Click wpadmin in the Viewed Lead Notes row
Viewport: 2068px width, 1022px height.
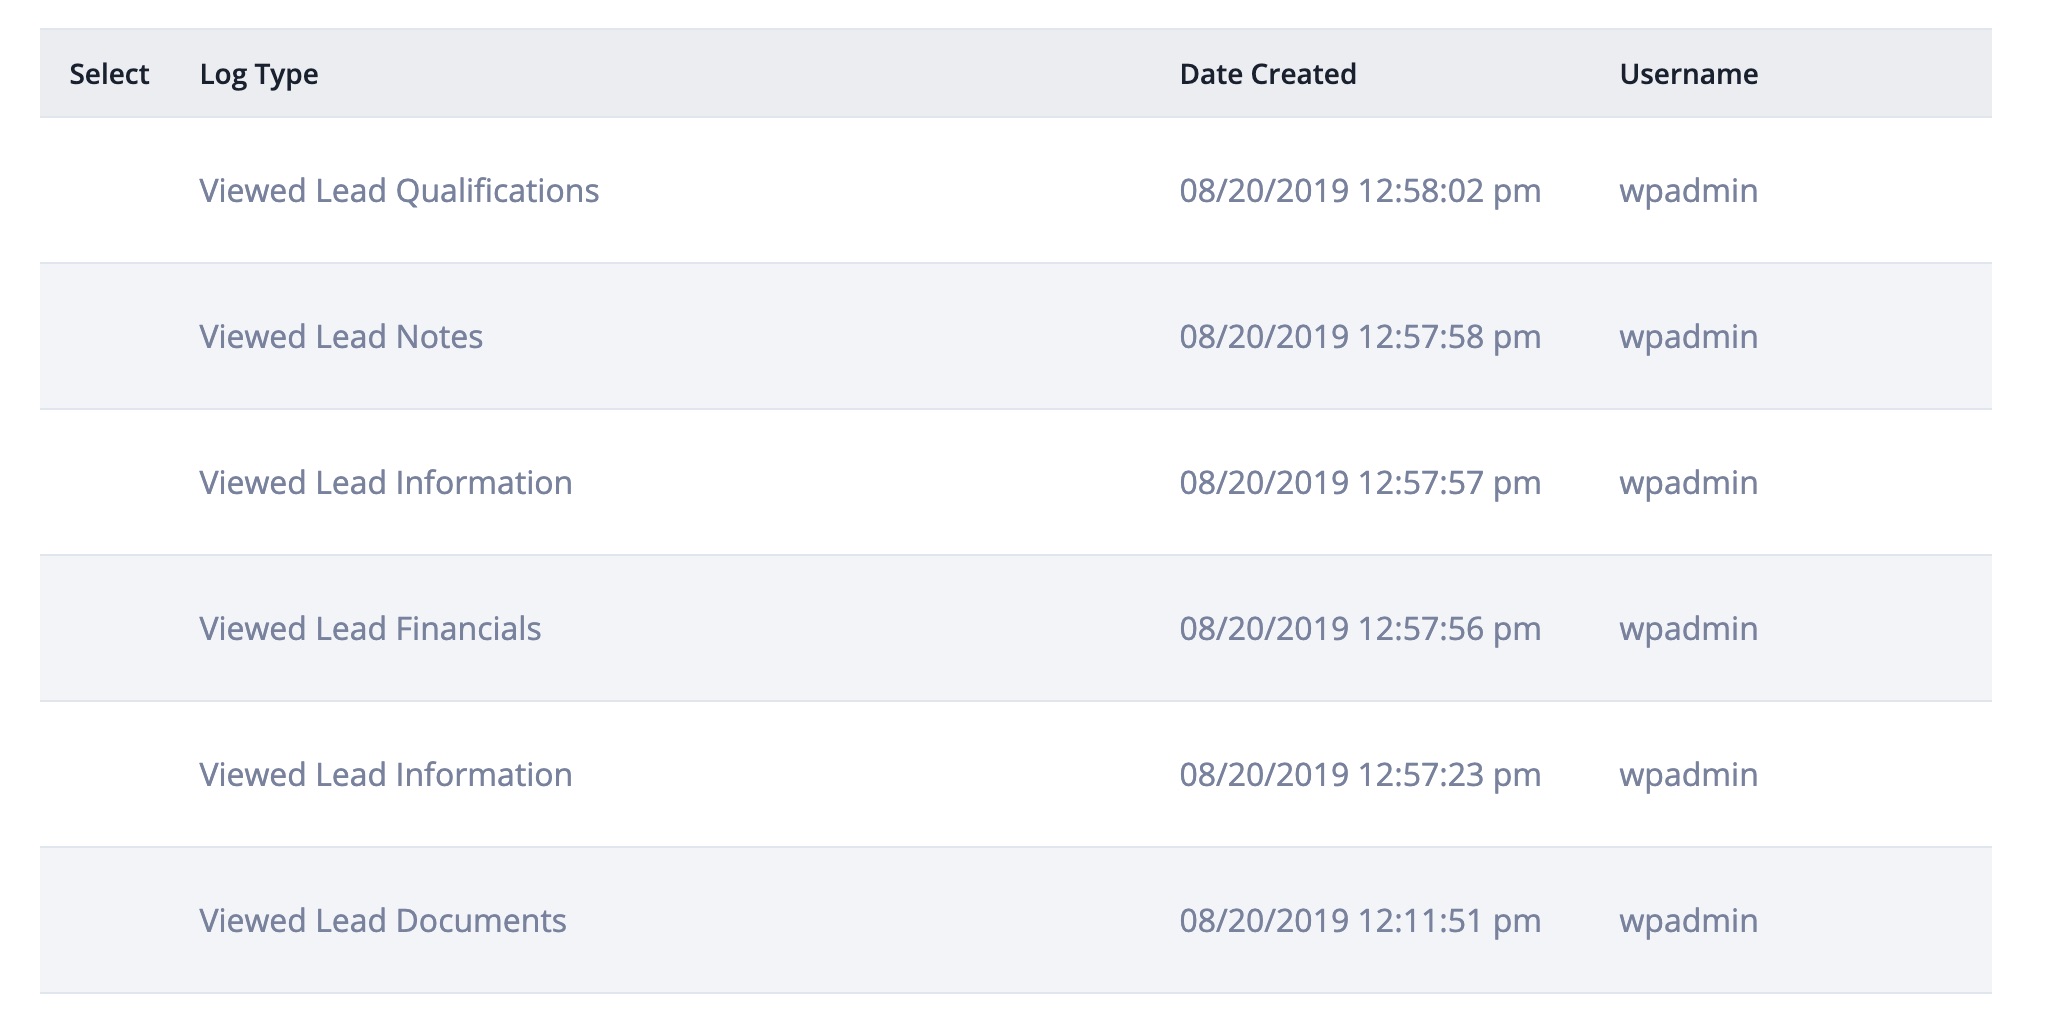click(1689, 337)
